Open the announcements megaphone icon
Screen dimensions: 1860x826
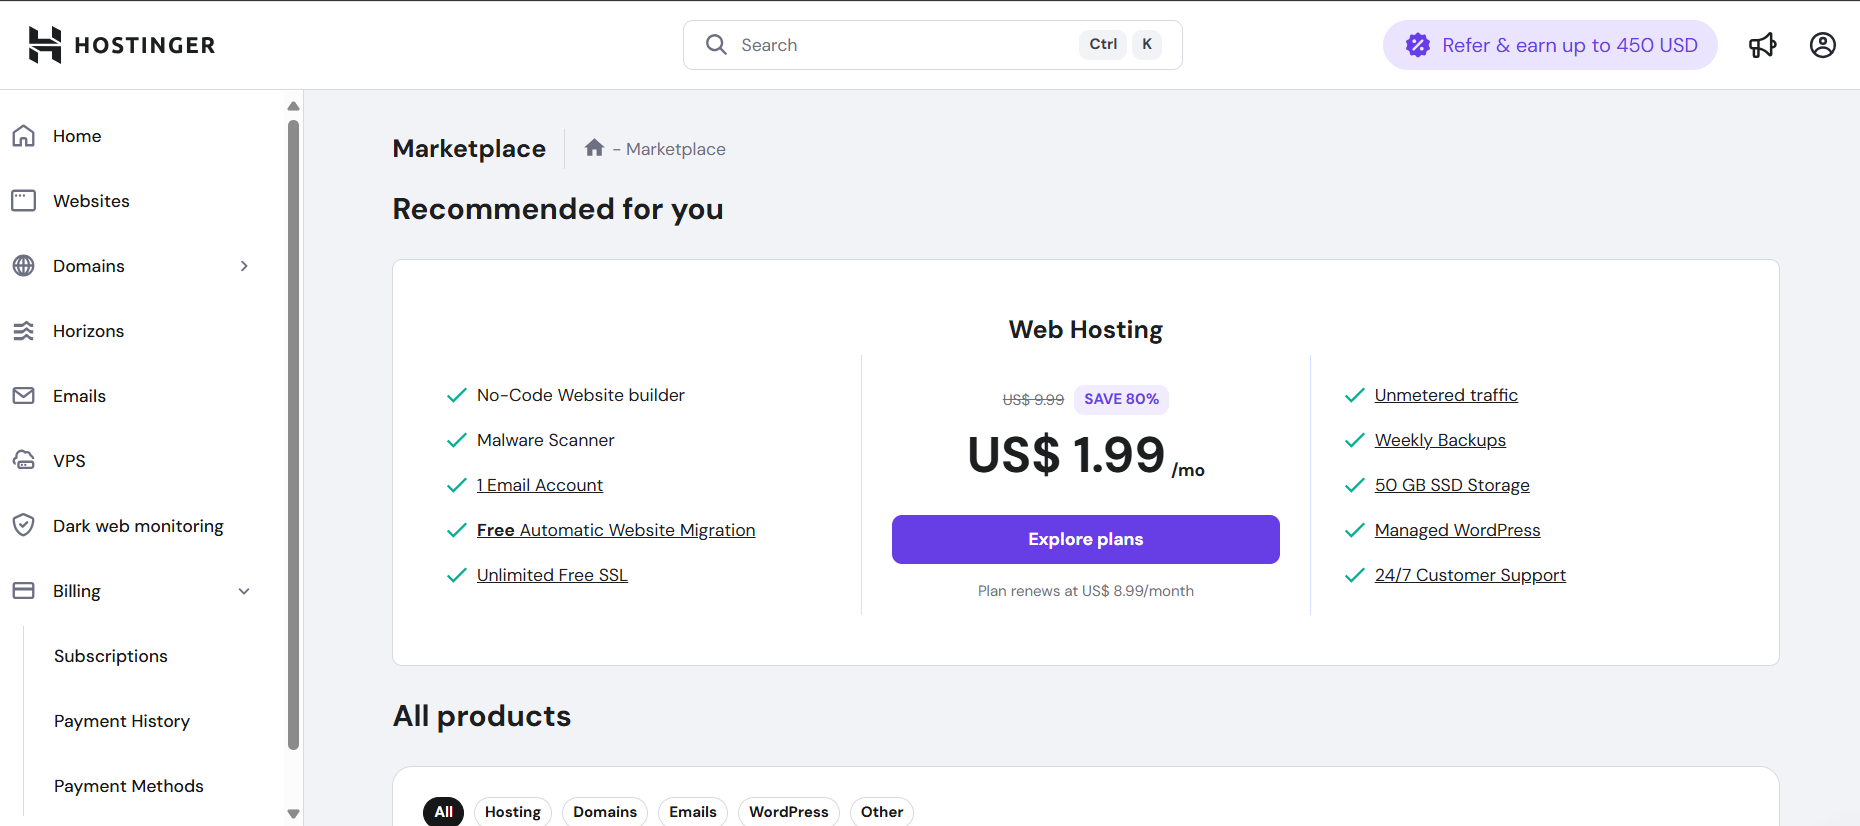pos(1763,45)
